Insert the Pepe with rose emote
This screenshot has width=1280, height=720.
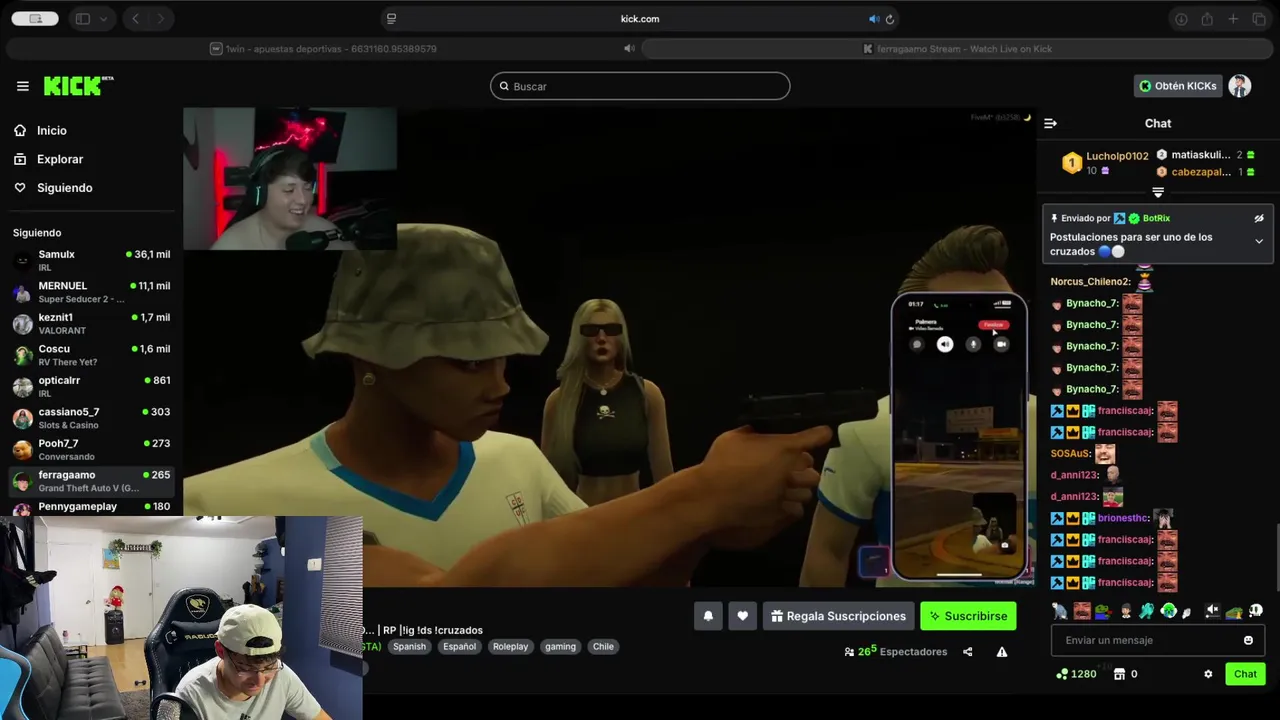tap(1103, 611)
